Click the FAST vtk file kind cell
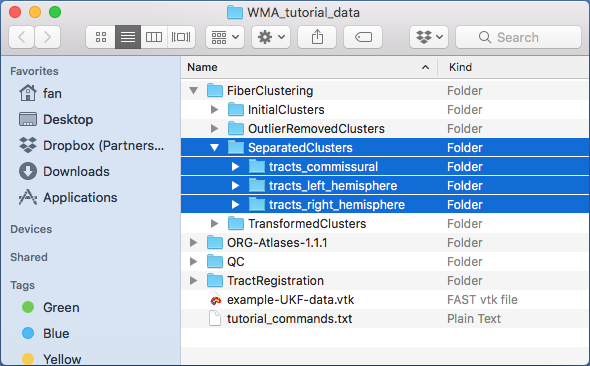The height and width of the screenshot is (366, 590). [x=482, y=300]
